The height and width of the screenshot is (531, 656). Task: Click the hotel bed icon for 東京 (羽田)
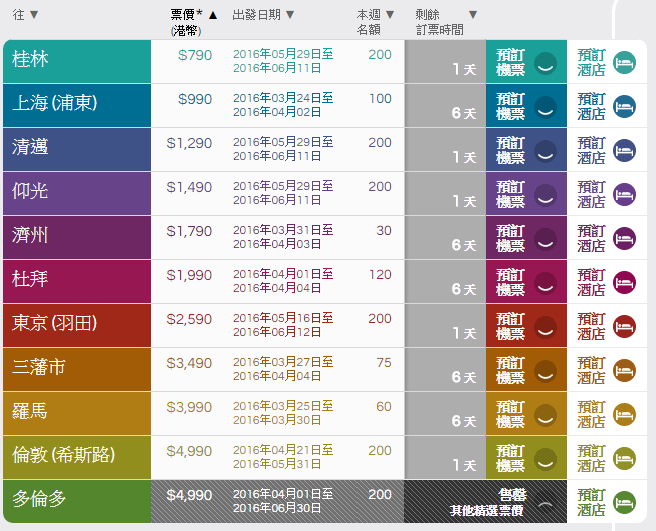(624, 326)
